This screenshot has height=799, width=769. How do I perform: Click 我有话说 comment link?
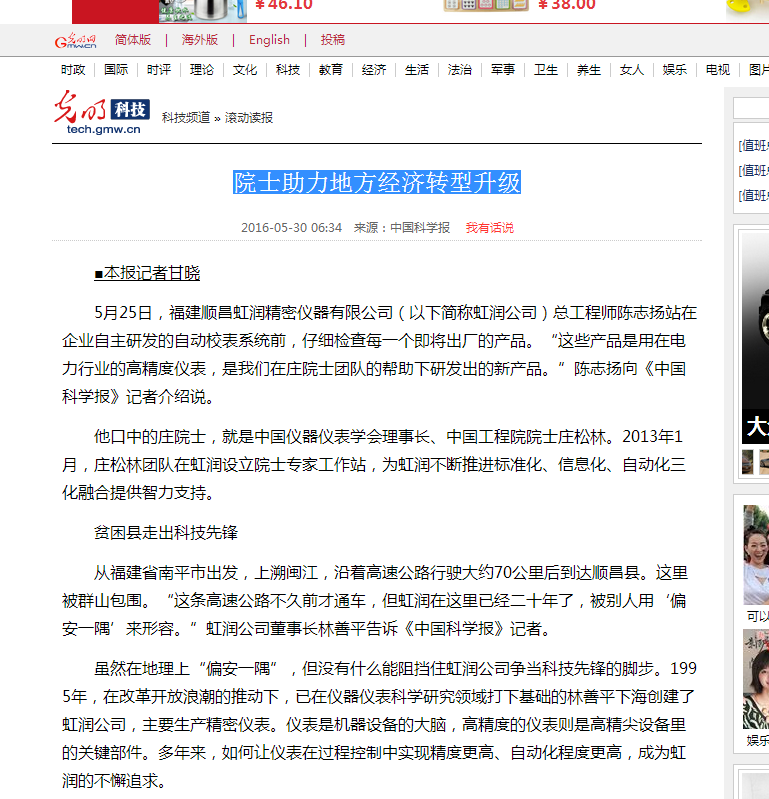click(489, 228)
